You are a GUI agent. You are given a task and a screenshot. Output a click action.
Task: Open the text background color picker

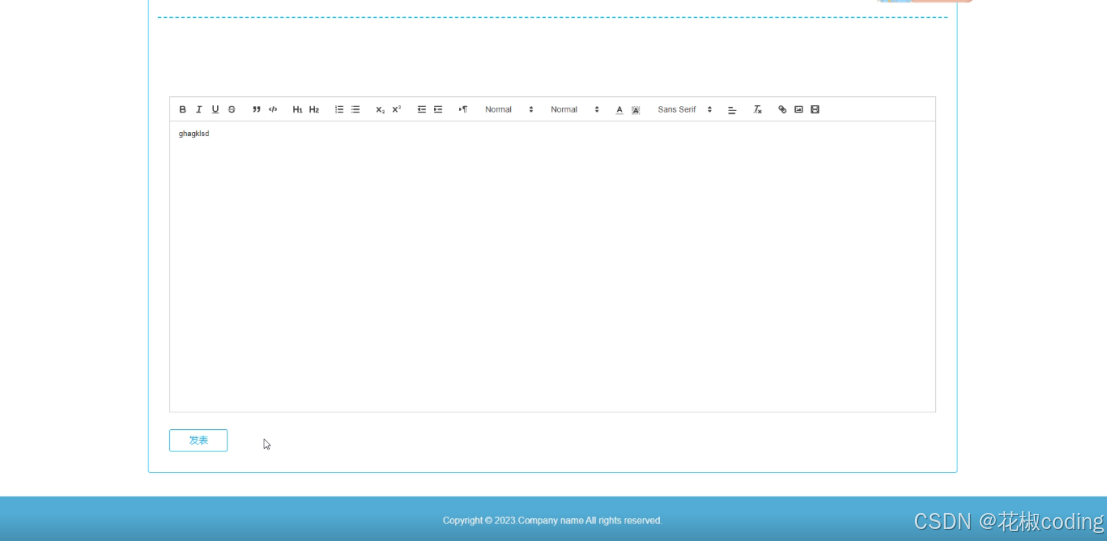pos(635,110)
